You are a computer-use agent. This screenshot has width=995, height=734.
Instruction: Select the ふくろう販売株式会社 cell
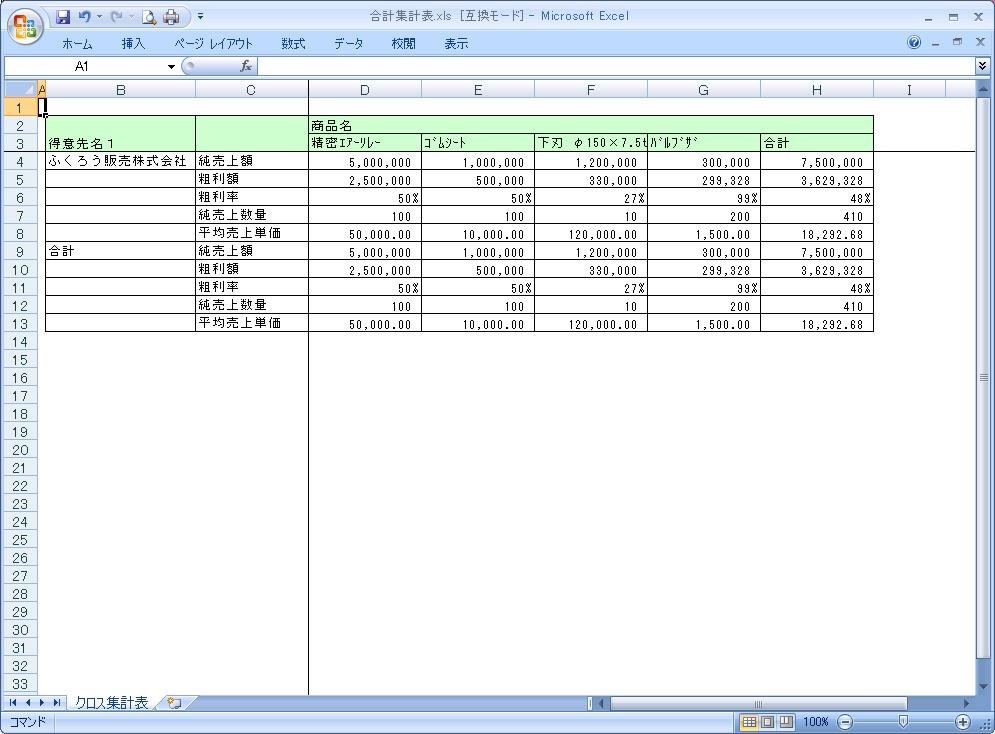(x=121, y=161)
